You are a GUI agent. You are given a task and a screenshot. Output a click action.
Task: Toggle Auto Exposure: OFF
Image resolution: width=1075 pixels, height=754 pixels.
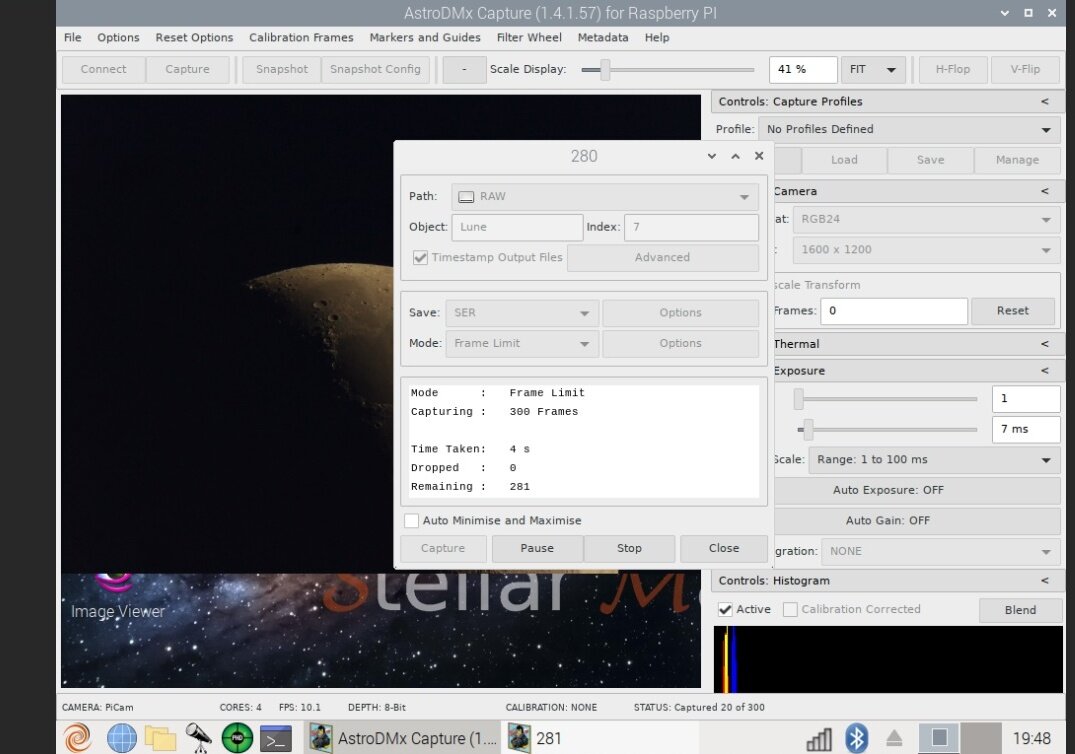(x=888, y=490)
